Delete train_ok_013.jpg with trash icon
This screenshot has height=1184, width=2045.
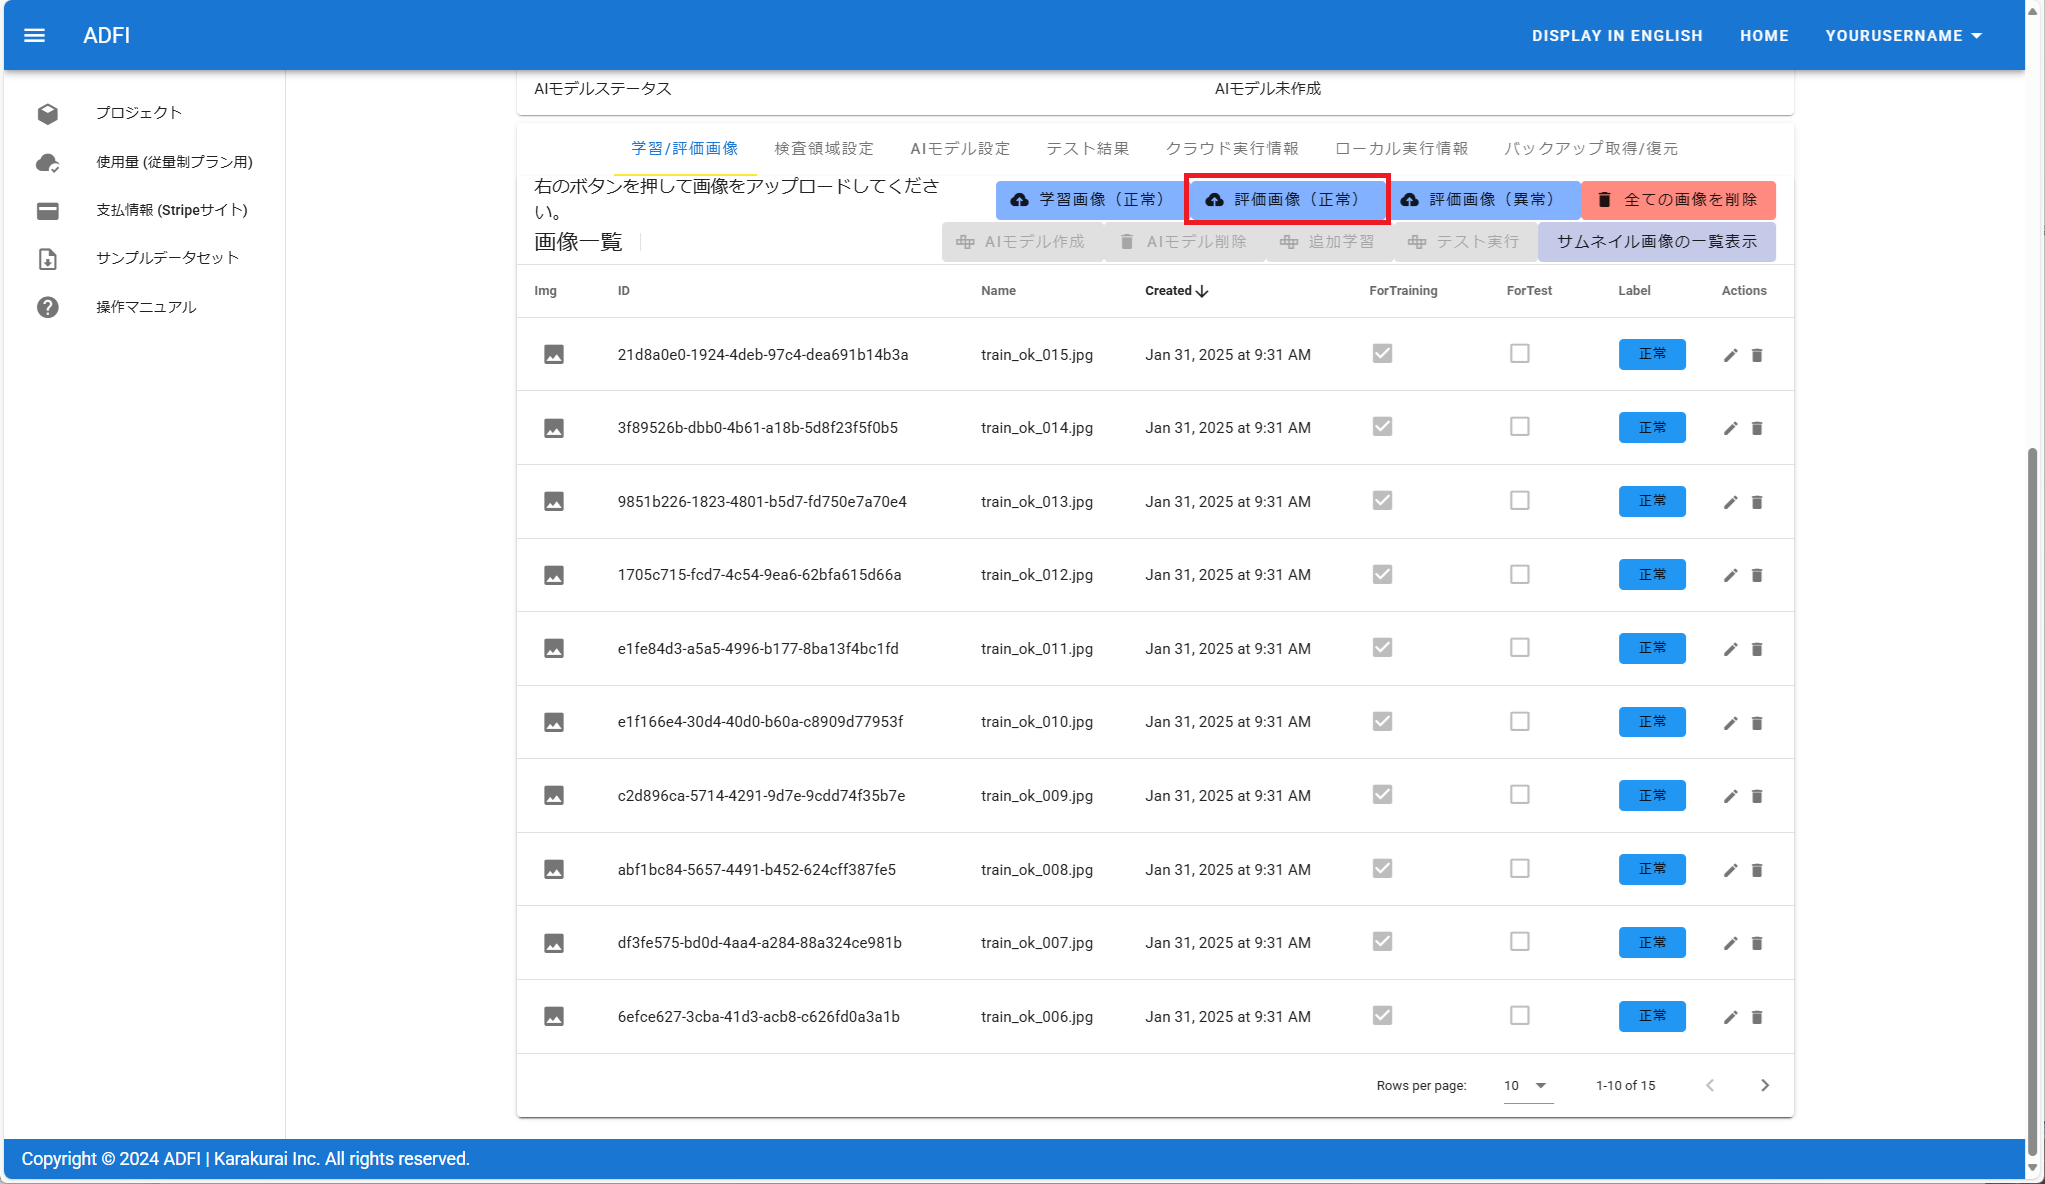click(x=1757, y=502)
